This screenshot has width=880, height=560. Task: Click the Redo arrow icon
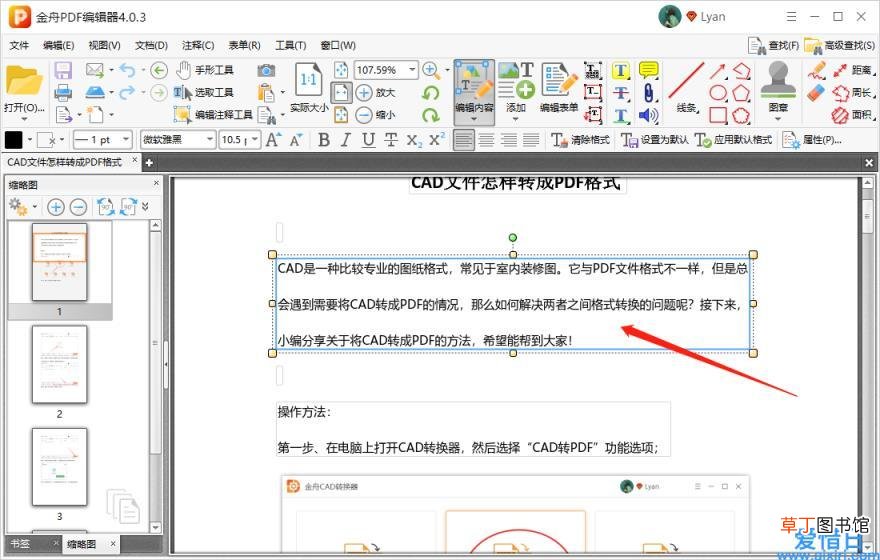click(x=127, y=92)
